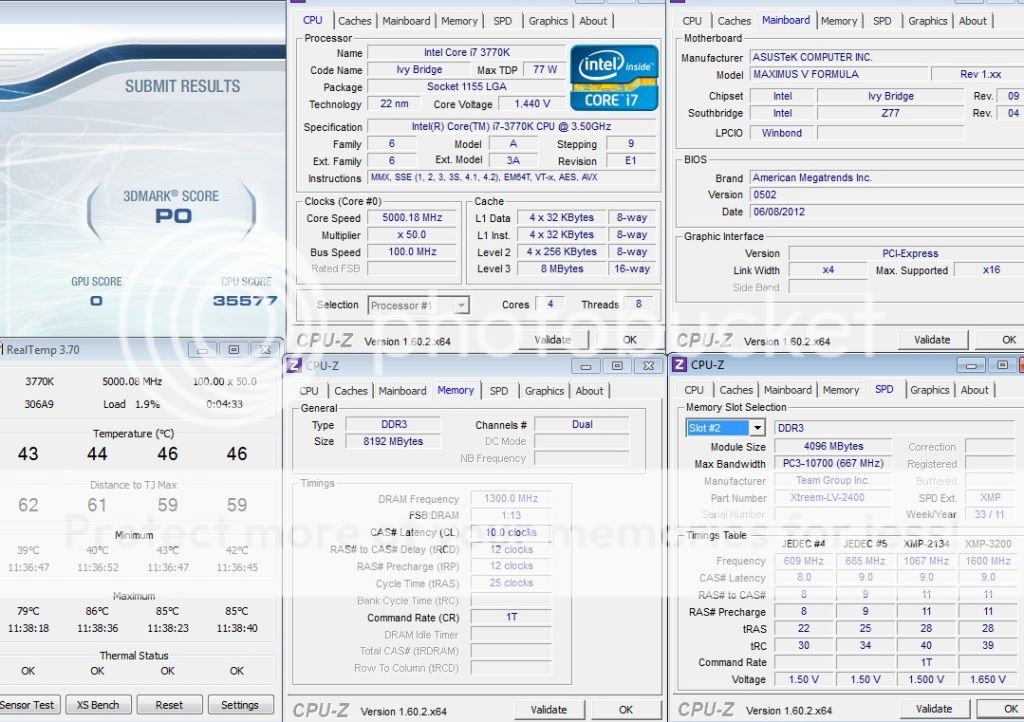Select Graphics tab in Mainboard window

927,21
